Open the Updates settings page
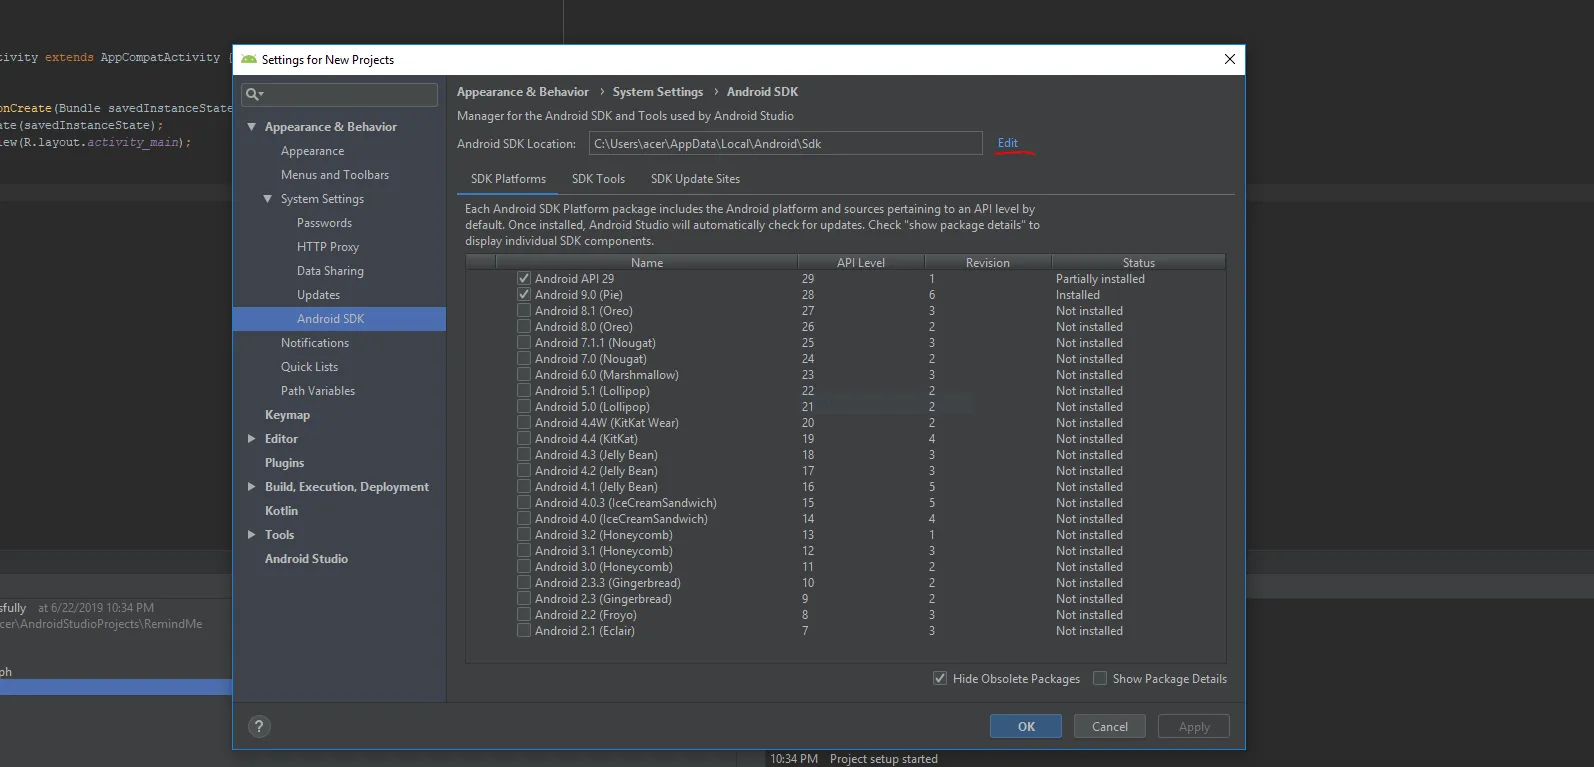The image size is (1594, 767). point(318,295)
